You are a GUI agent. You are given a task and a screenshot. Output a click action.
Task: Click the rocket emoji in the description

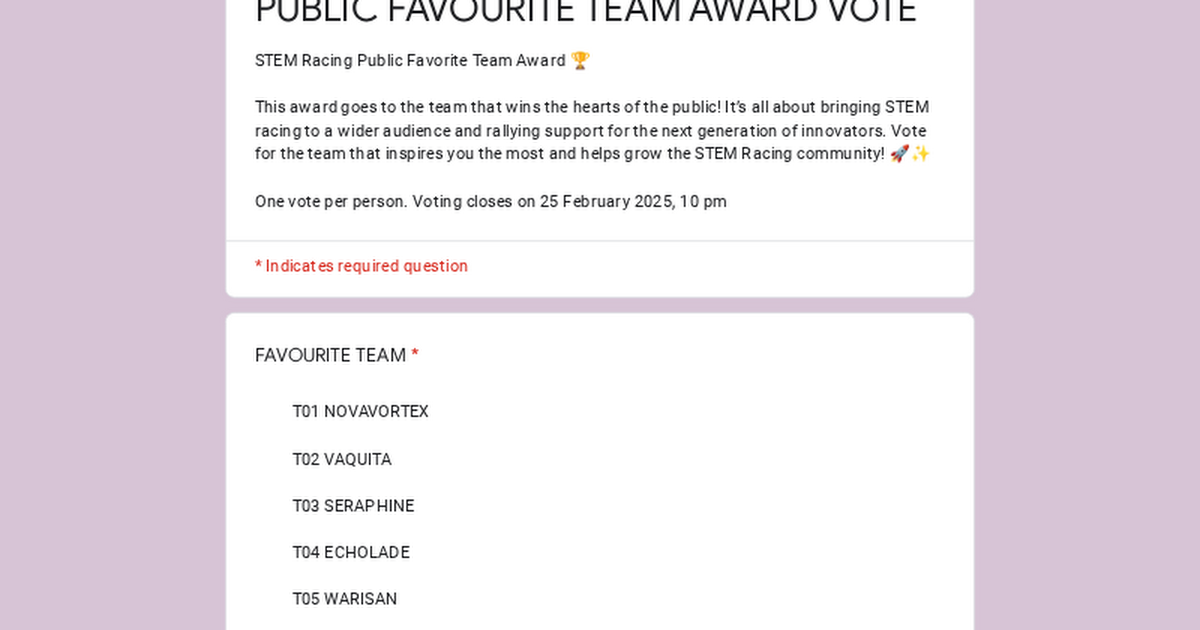point(899,154)
